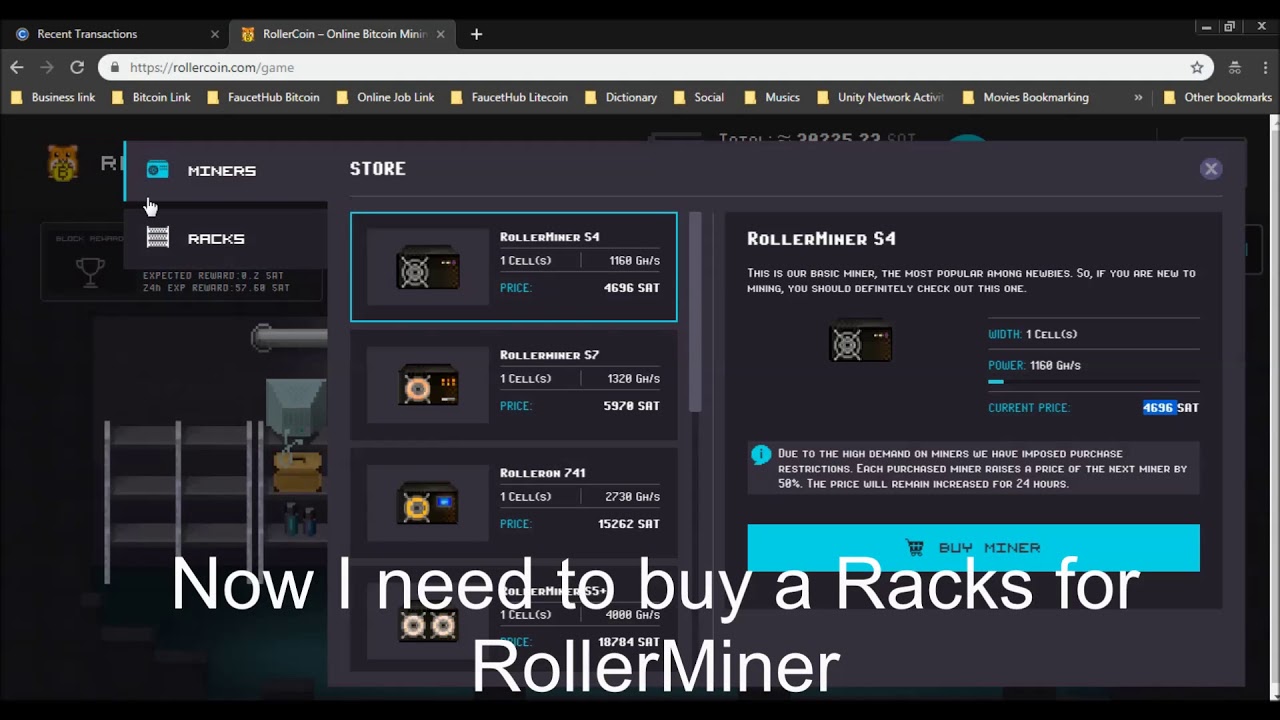Open a new browser tab
The height and width of the screenshot is (720, 1280).
pos(476,34)
